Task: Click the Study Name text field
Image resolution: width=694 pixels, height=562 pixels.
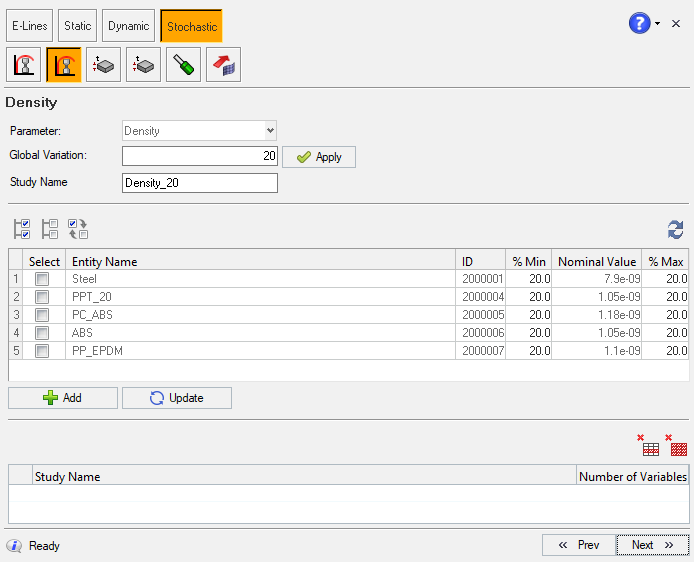Action: click(199, 183)
